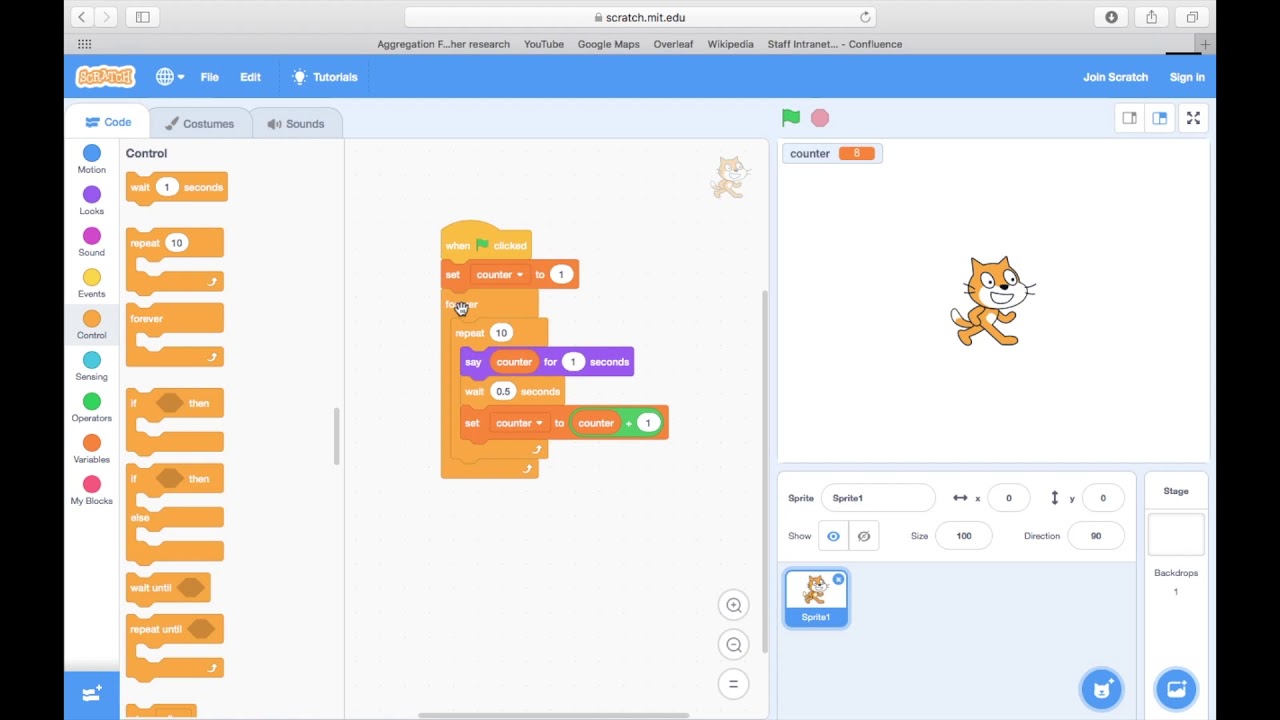Switch to the Costumes tab
Image resolution: width=1280 pixels, height=720 pixels.
click(x=198, y=124)
